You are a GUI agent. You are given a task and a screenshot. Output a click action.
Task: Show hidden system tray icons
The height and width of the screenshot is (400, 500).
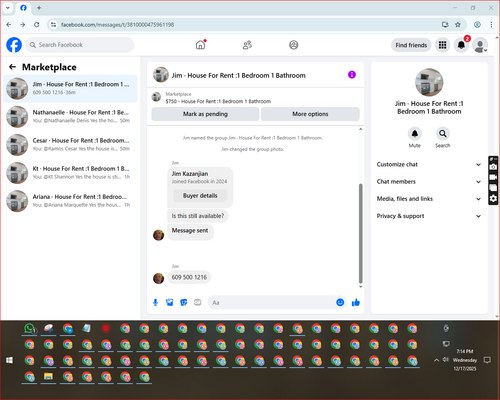[436, 360]
